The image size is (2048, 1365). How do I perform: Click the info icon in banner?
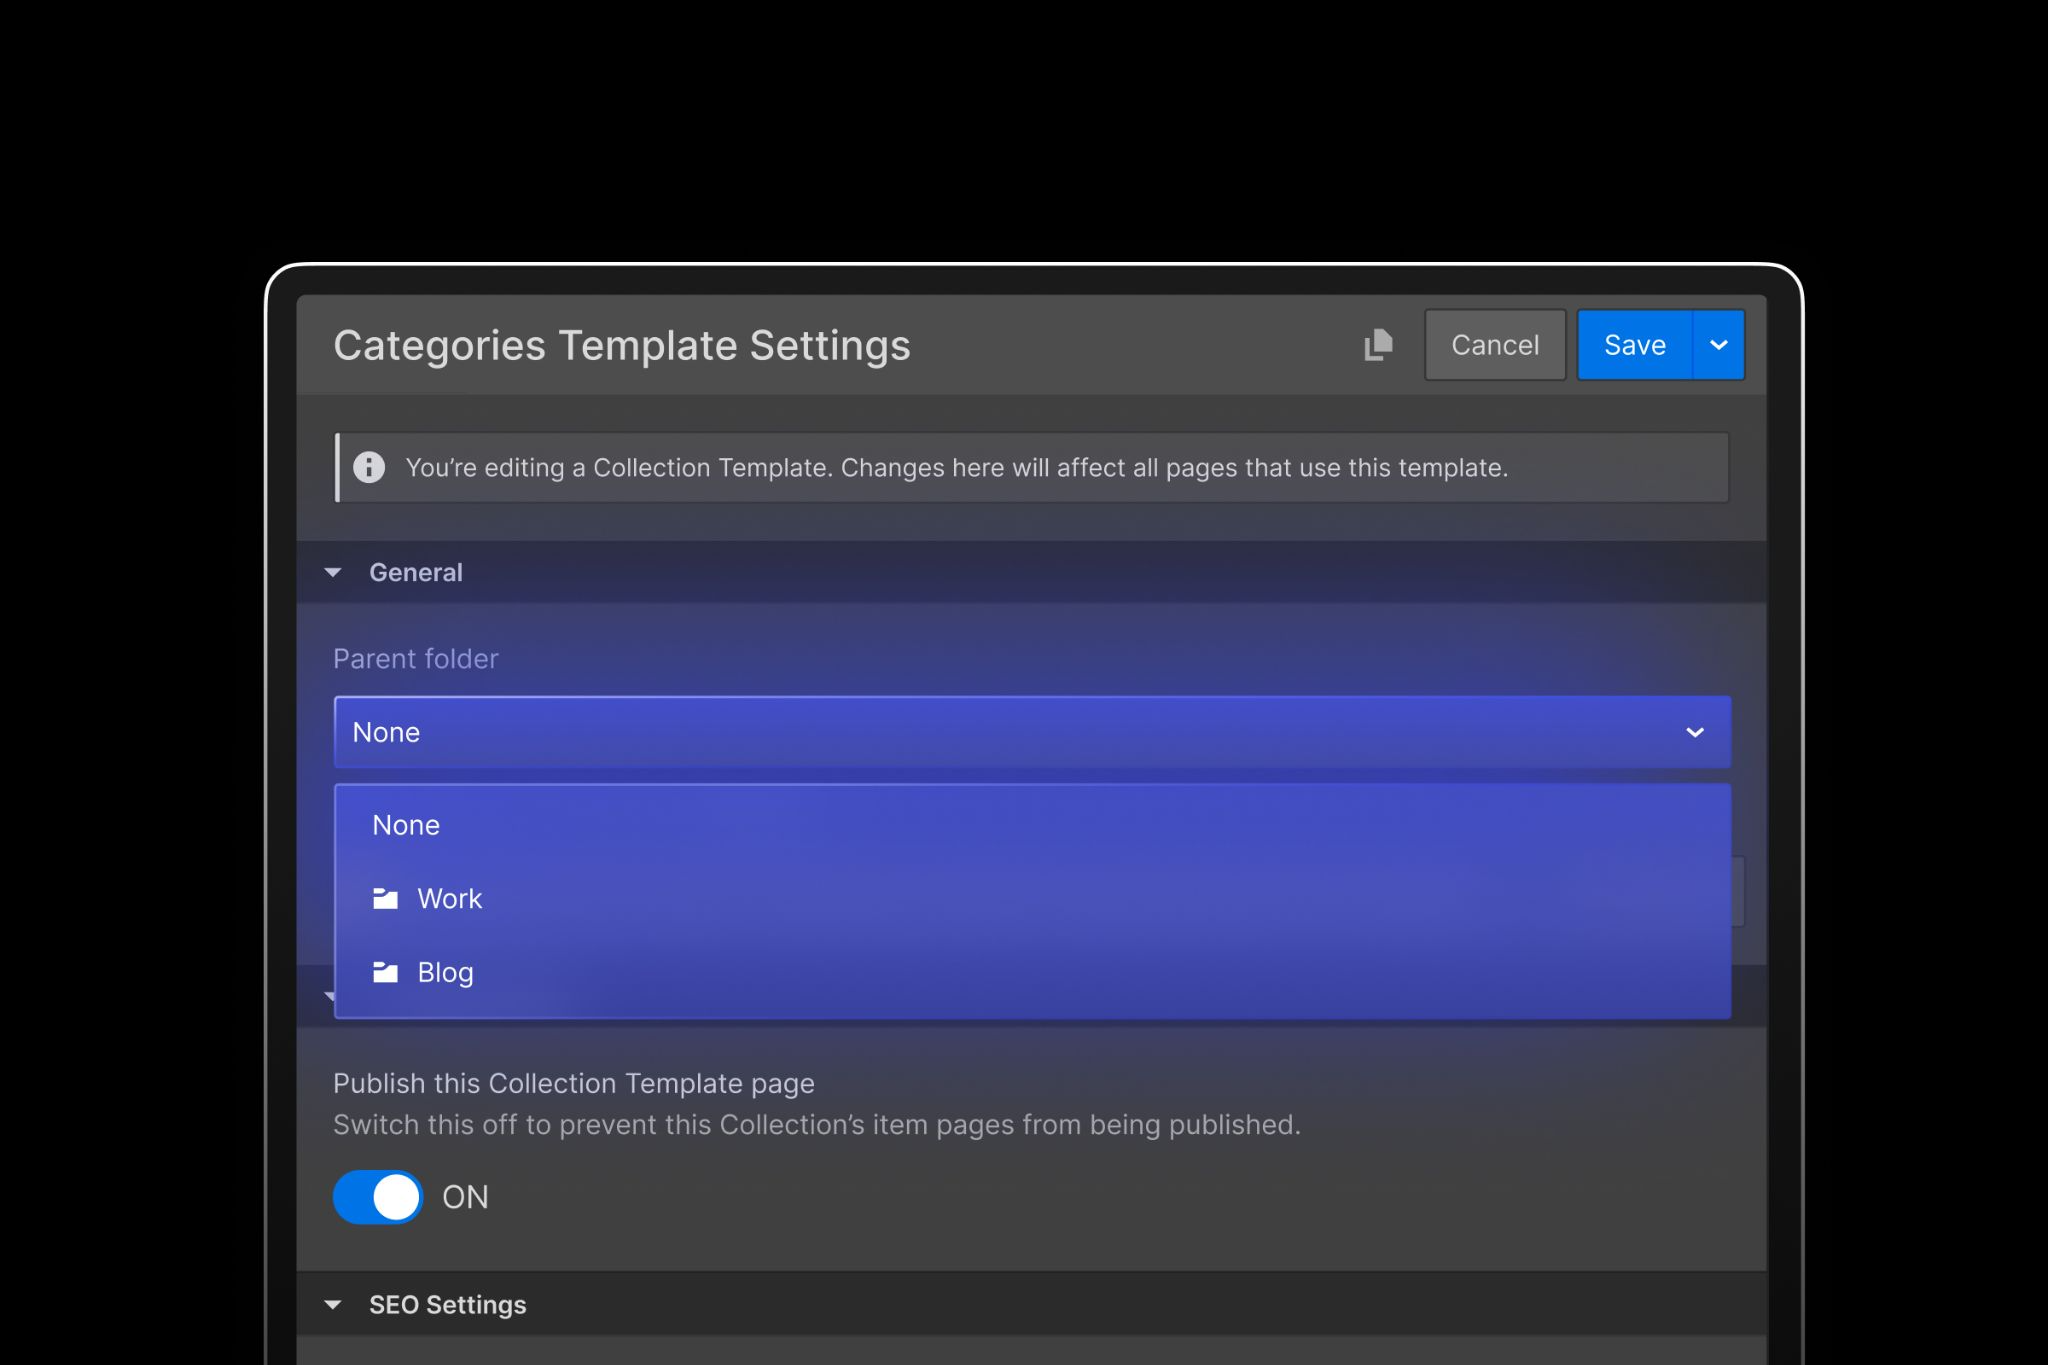tap(369, 467)
